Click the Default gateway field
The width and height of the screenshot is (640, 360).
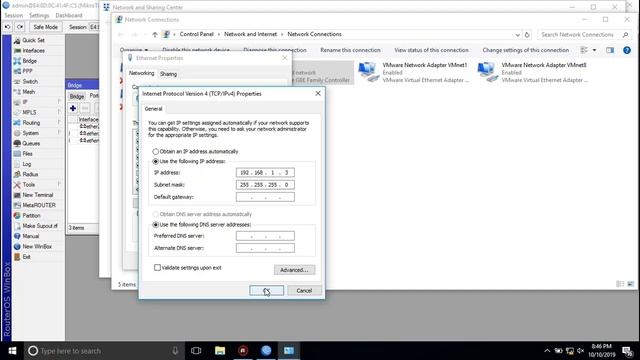tap(265, 197)
